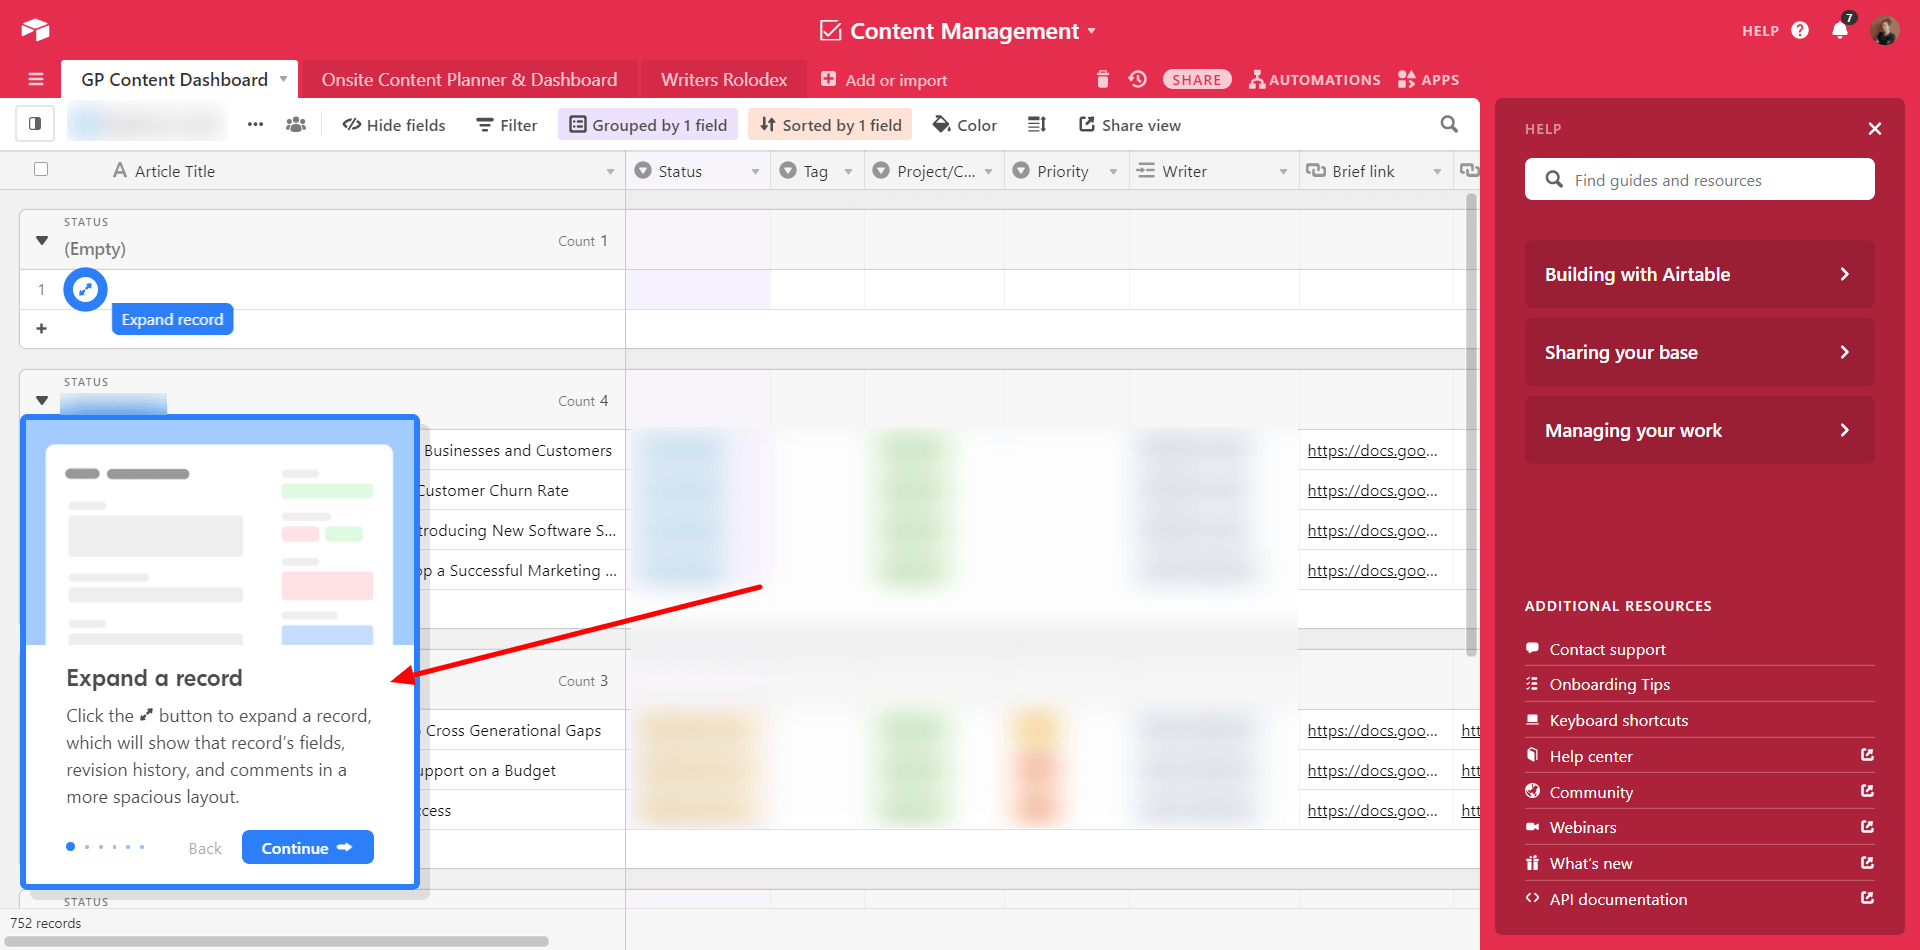
Task: Click the trash icon in the top bar
Action: (x=1102, y=79)
